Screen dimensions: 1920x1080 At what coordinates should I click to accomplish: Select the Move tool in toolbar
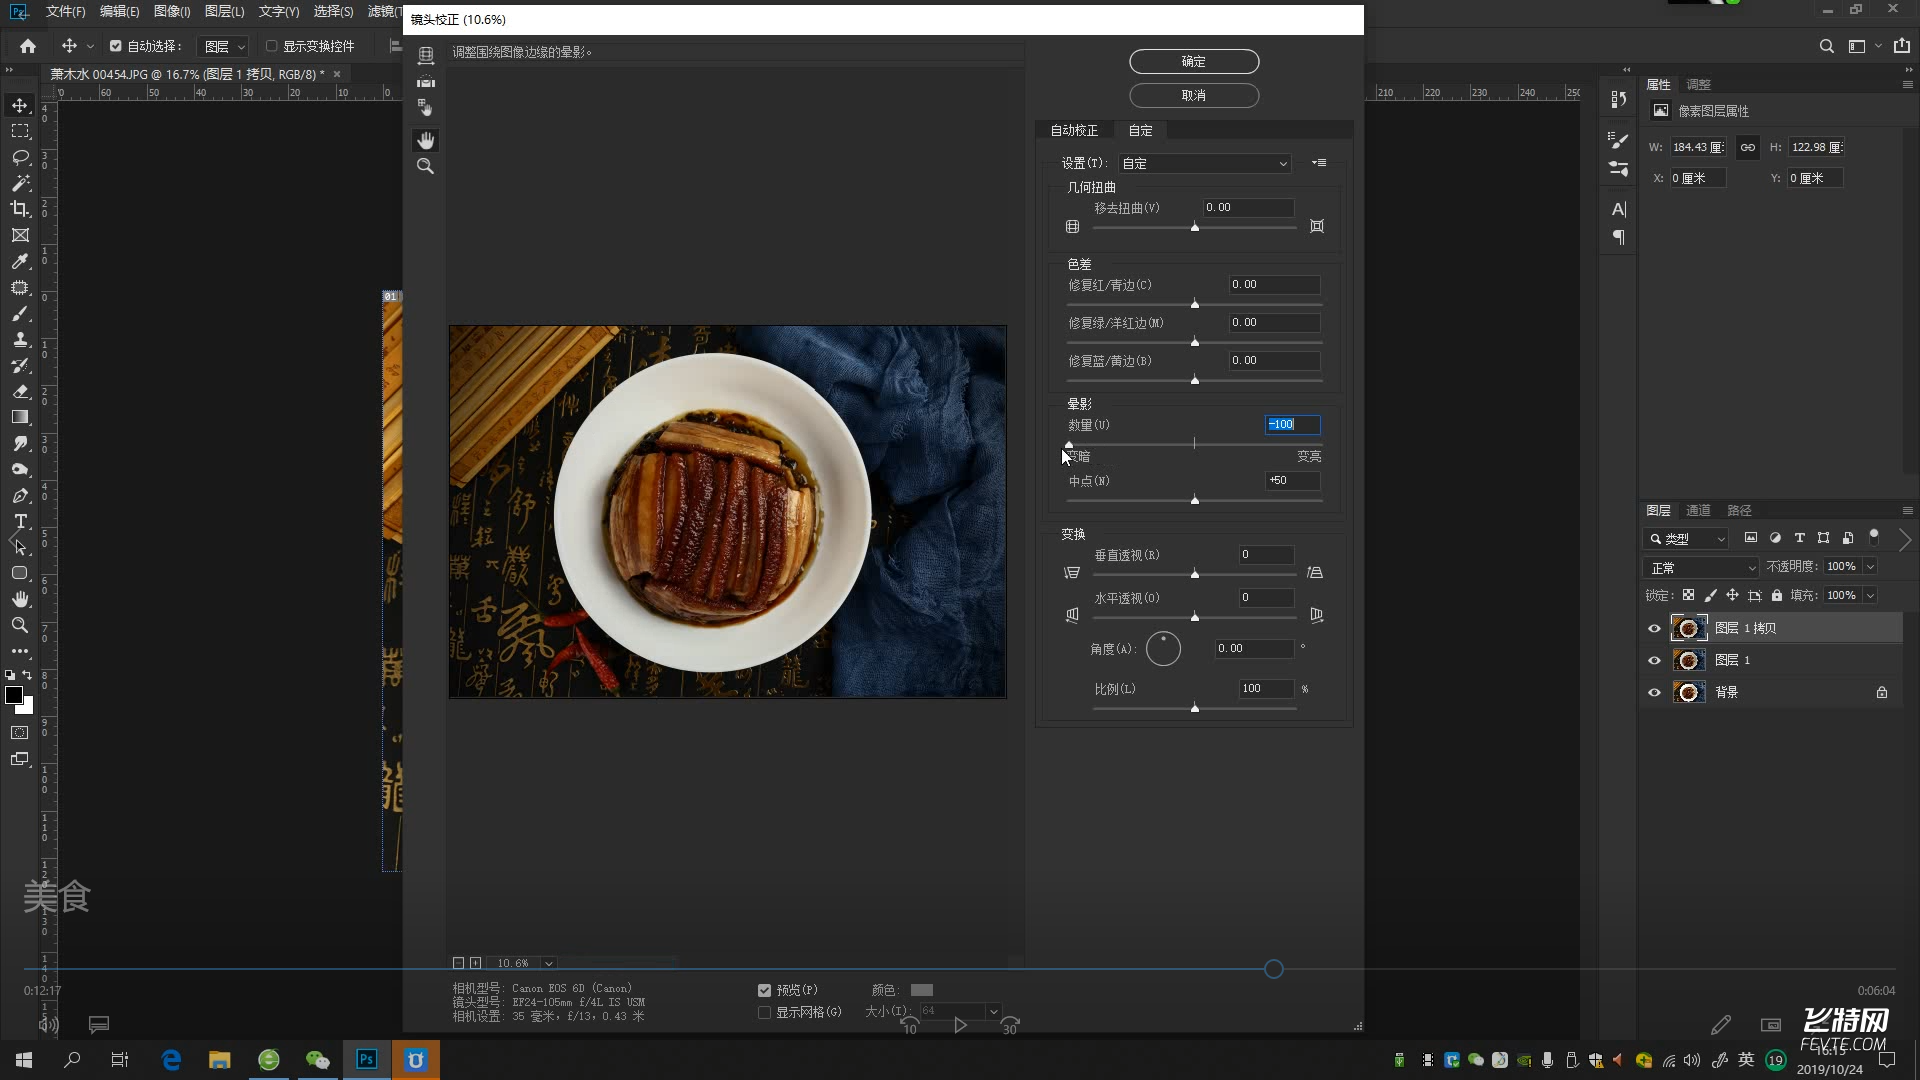[x=18, y=104]
